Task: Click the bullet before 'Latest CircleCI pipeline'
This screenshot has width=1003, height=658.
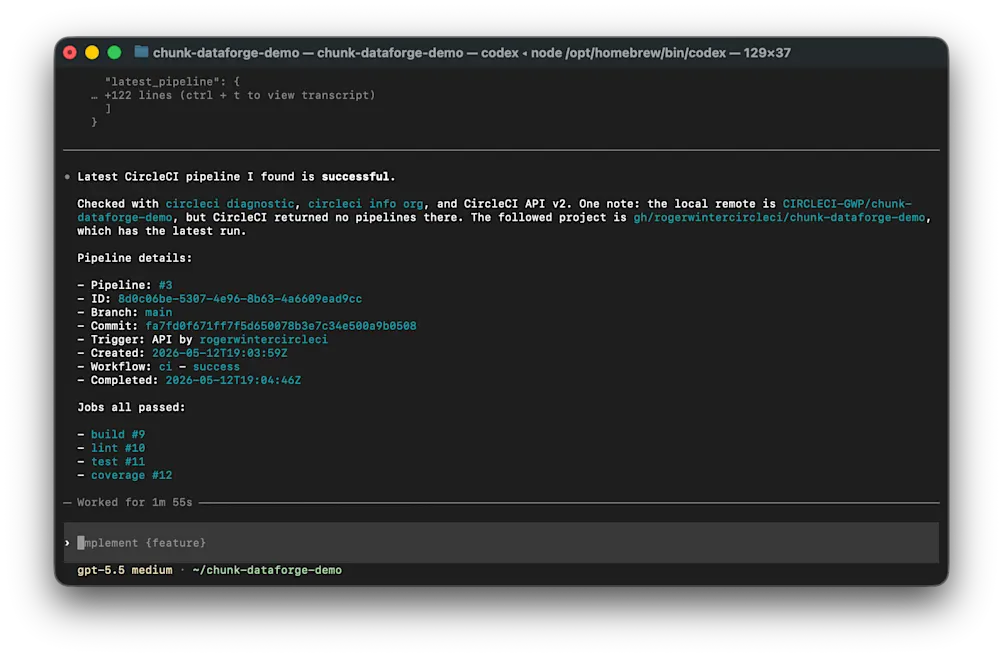Action: 67,176
